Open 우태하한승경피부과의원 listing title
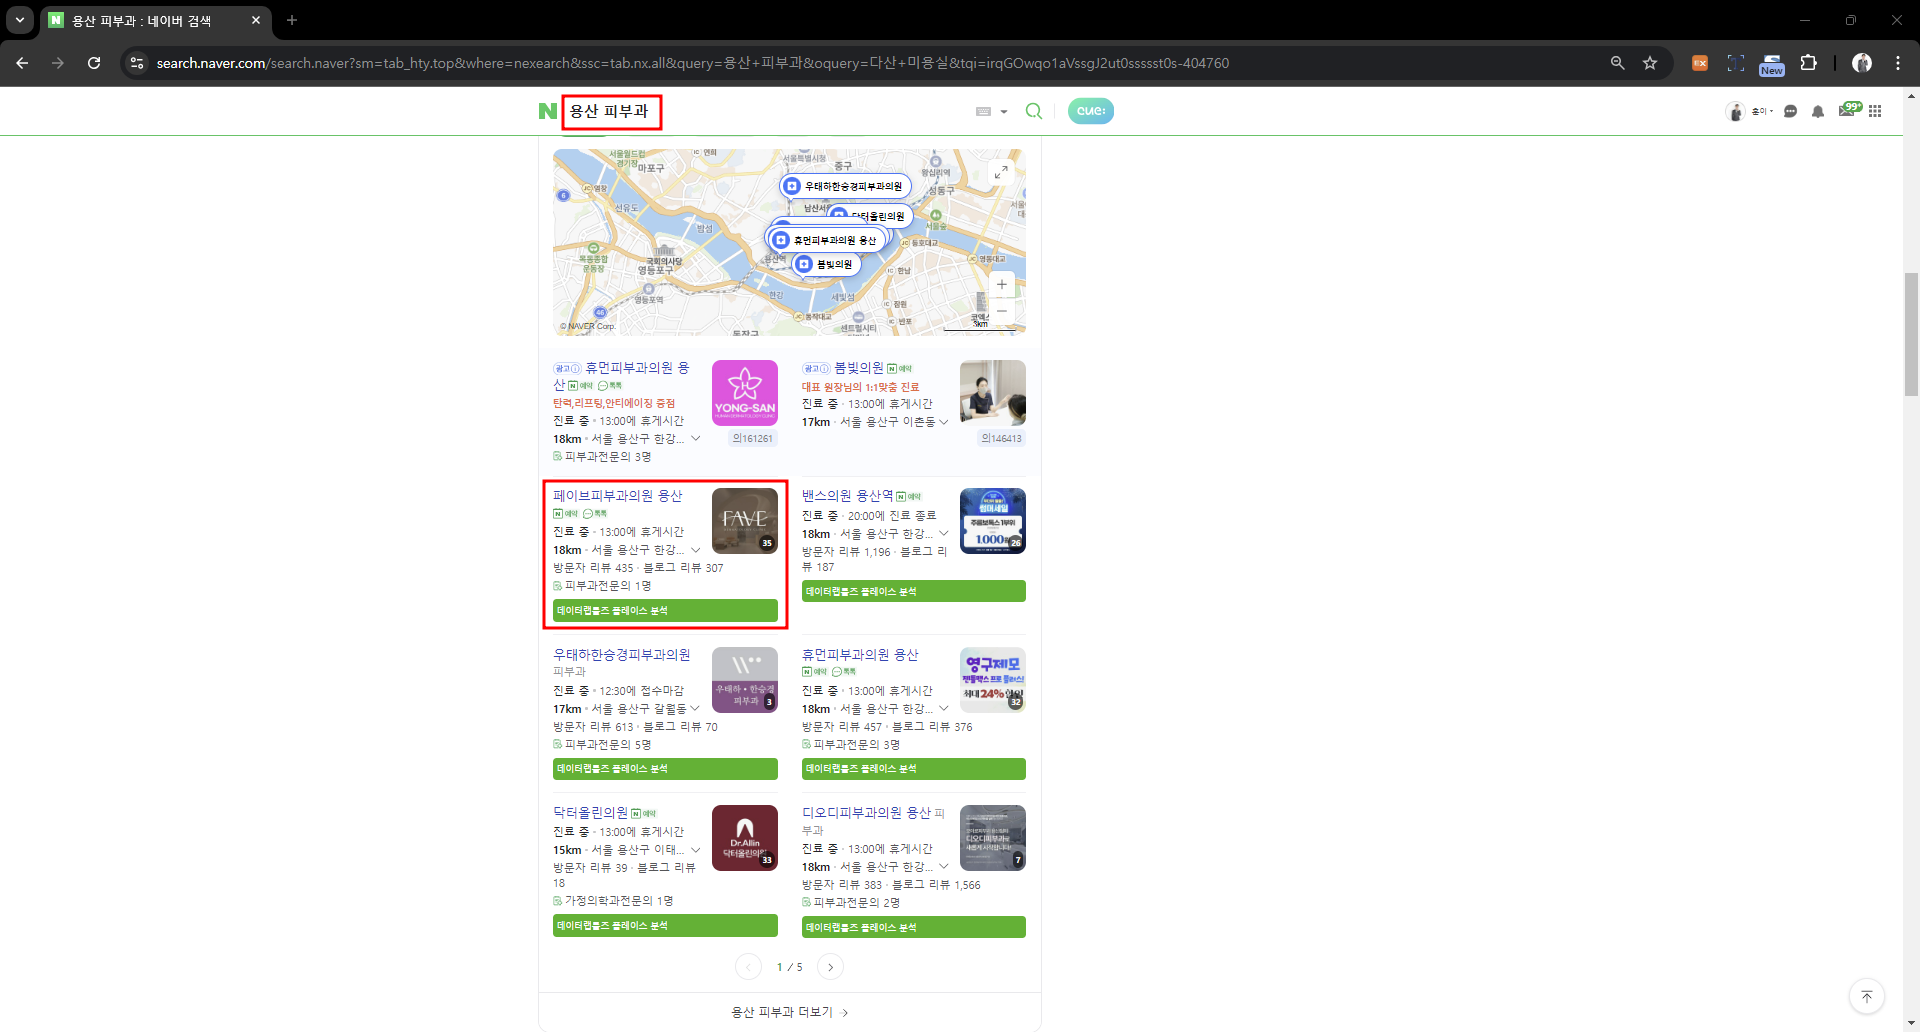Image resolution: width=1920 pixels, height=1032 pixels. point(622,655)
